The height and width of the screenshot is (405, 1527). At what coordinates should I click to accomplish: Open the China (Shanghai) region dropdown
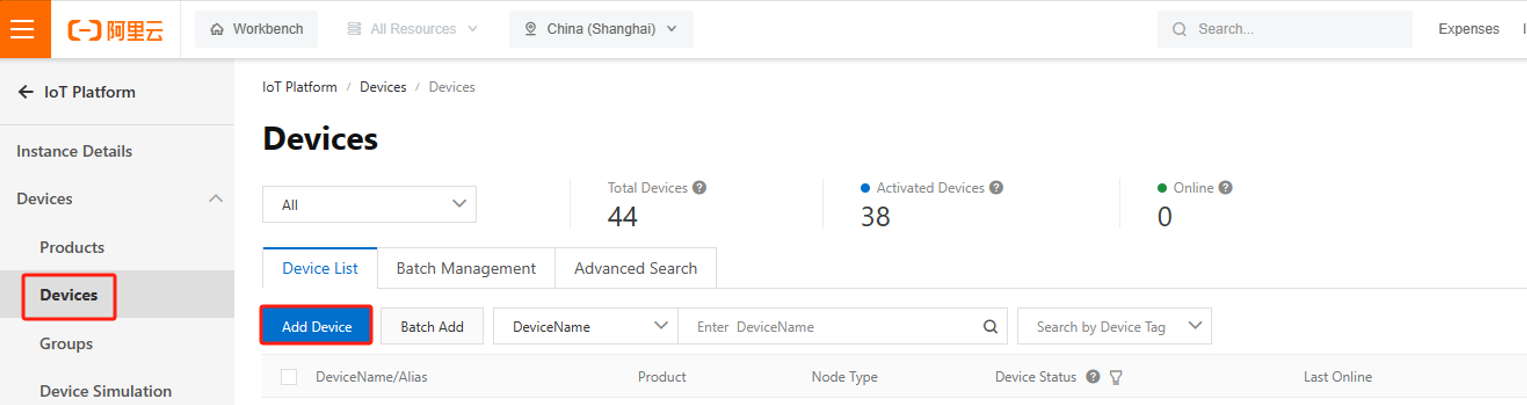[601, 29]
